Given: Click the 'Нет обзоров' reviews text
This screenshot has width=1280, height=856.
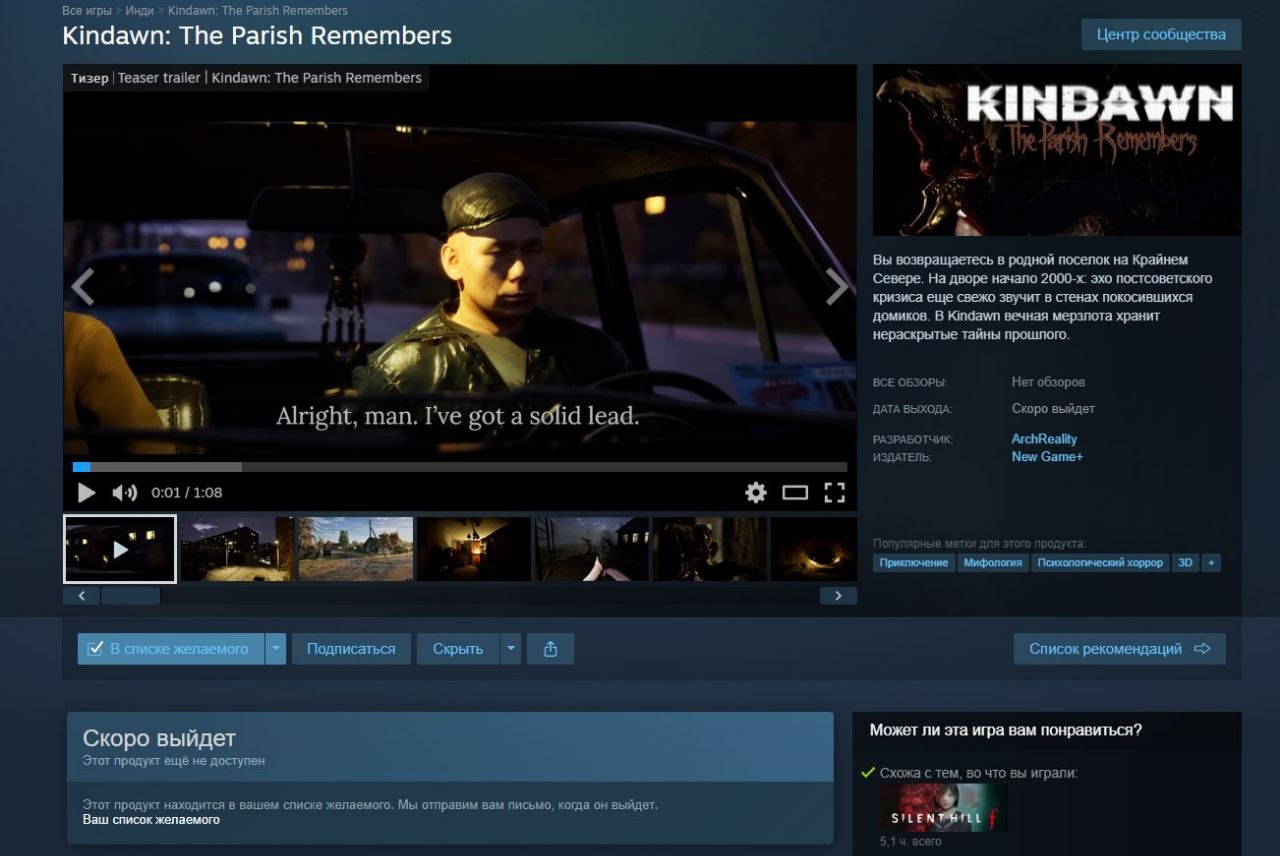Looking at the screenshot, I should coord(1048,382).
